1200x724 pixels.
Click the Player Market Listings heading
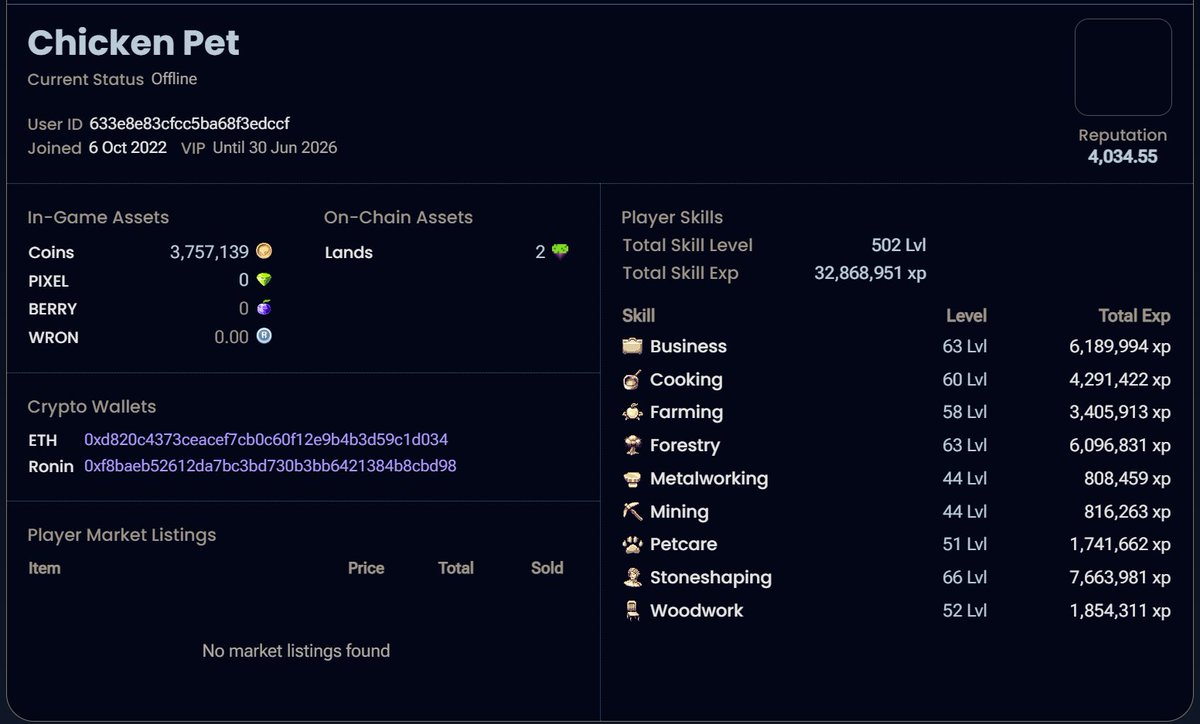click(122, 535)
